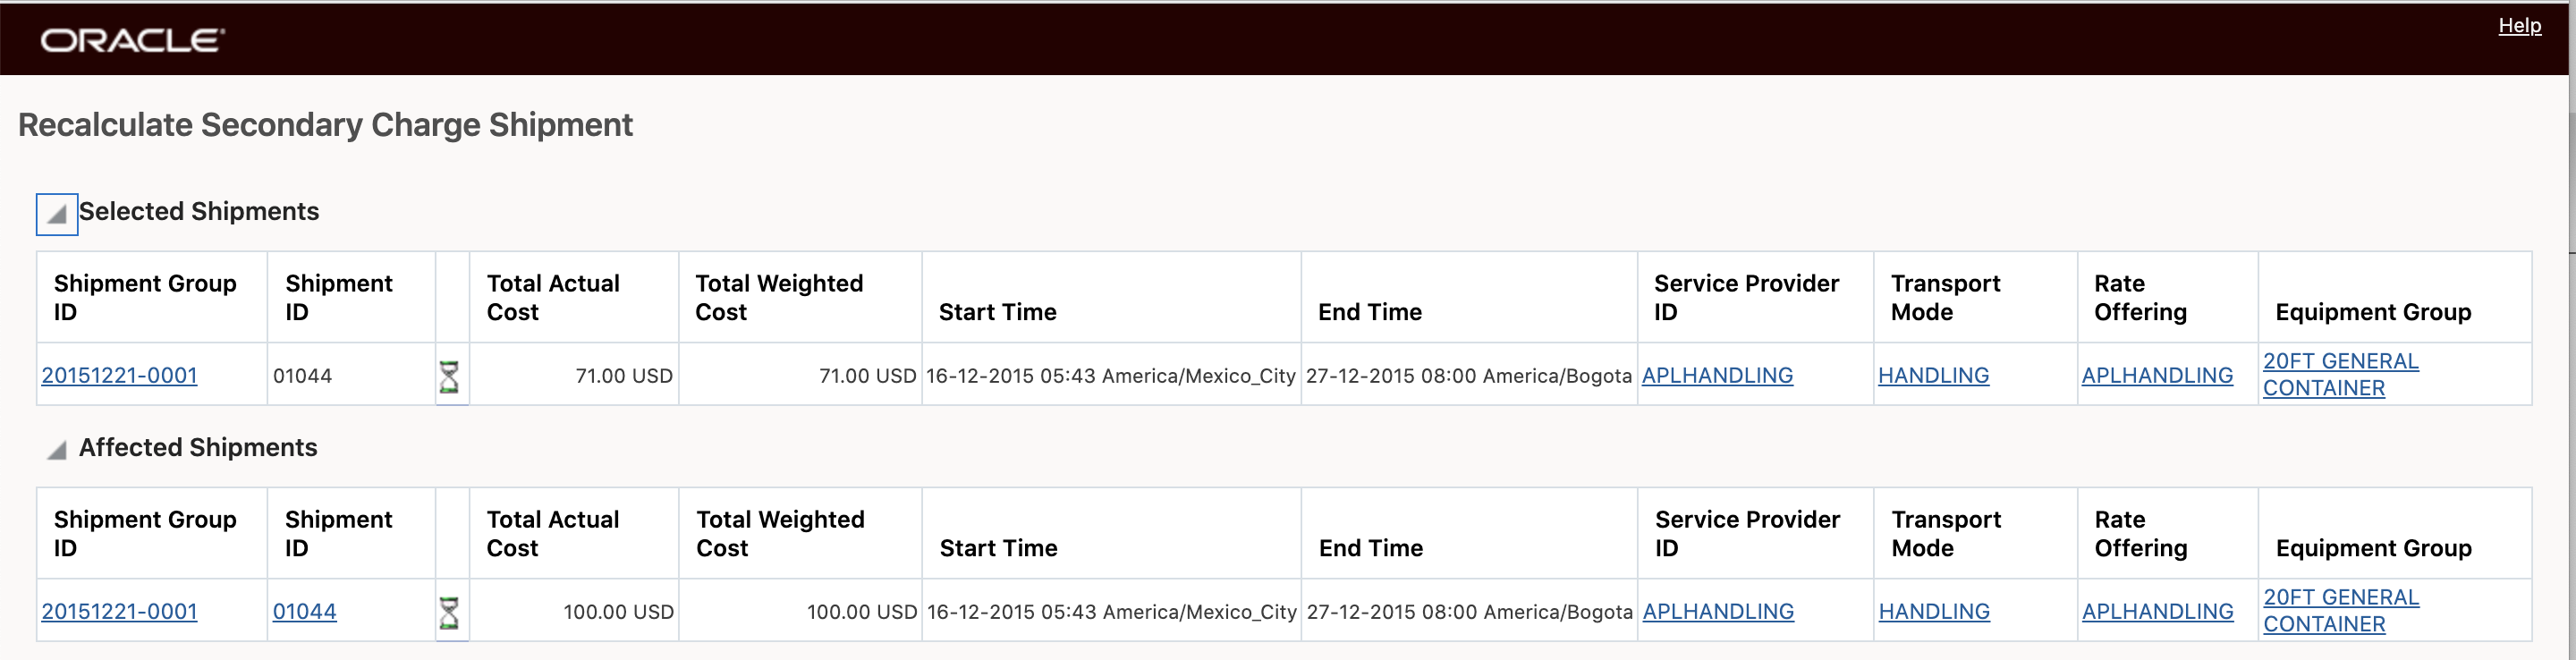Click the hourglass icon in Affected Shipments row

pyautogui.click(x=449, y=613)
